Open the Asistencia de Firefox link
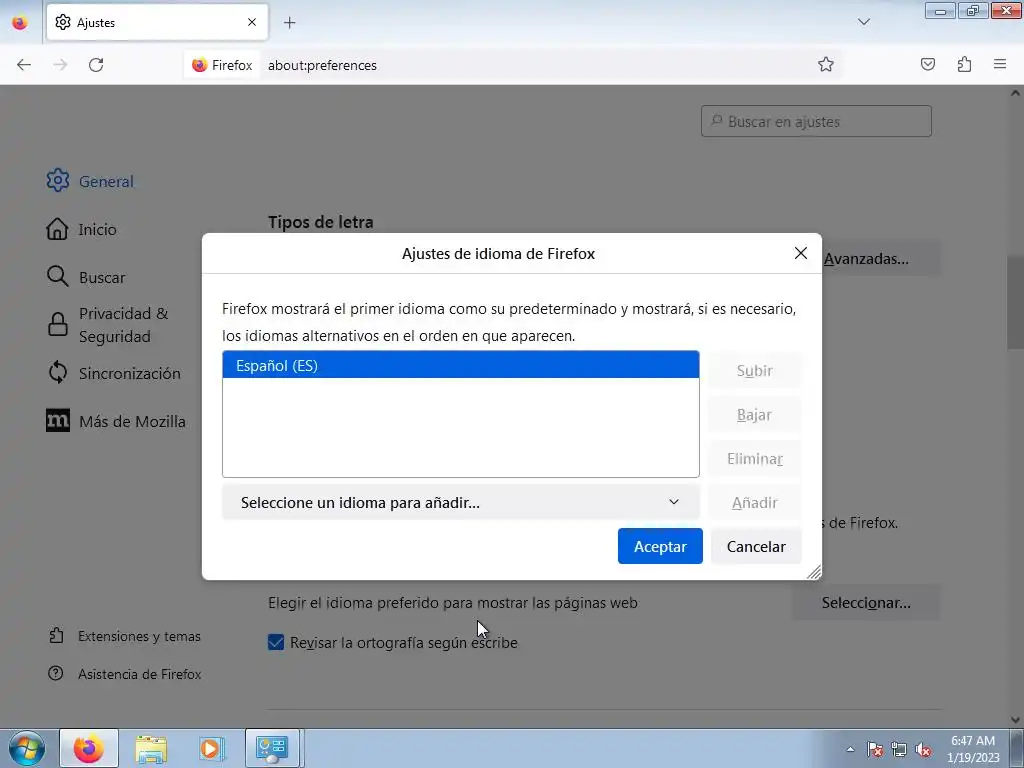Image resolution: width=1024 pixels, height=768 pixels. tap(140, 674)
